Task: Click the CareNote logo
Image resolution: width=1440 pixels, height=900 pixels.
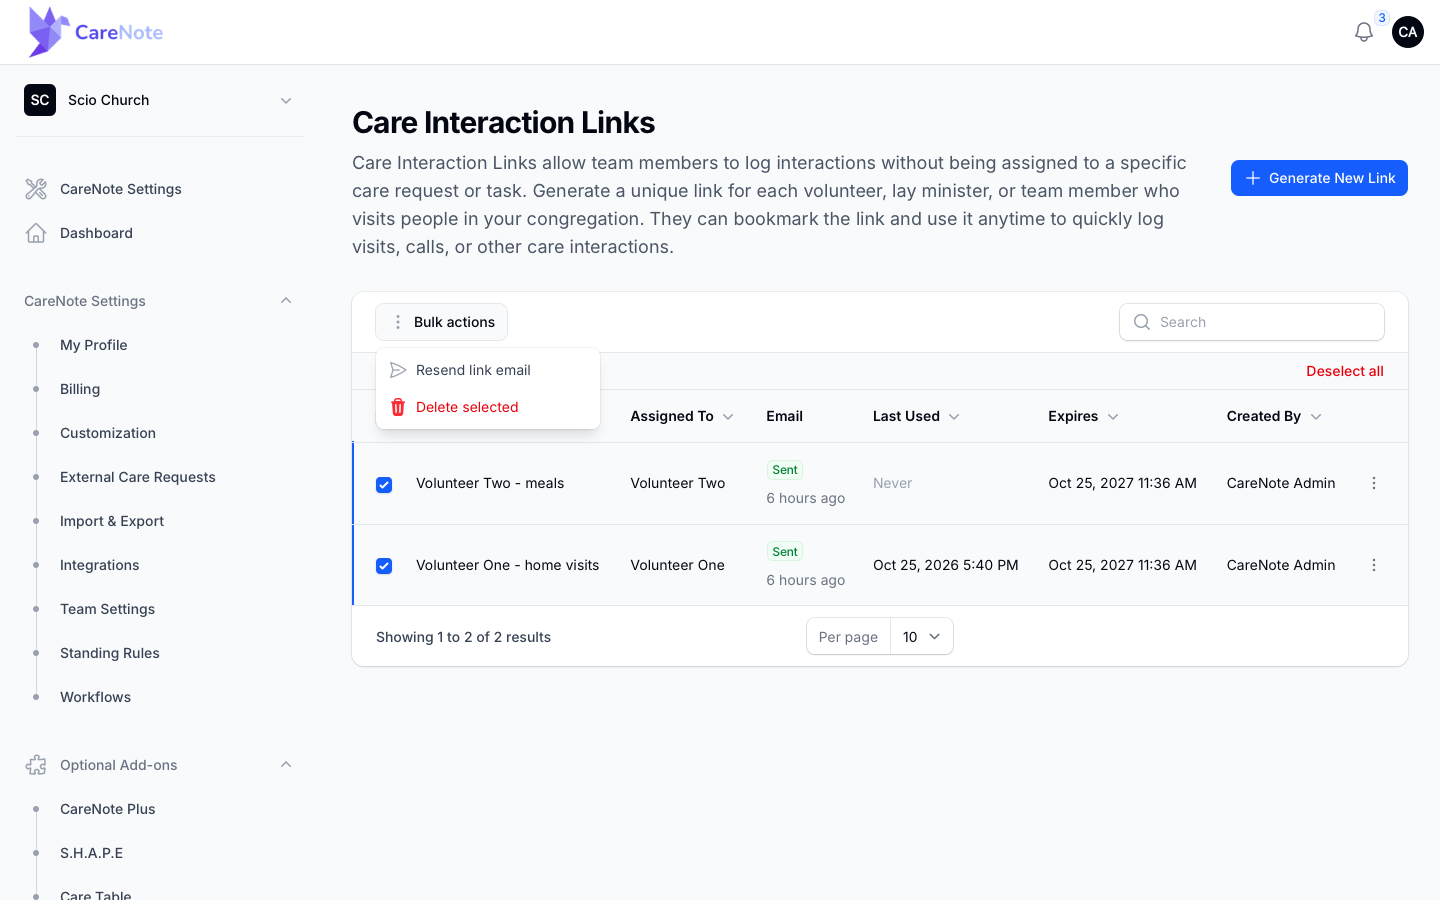Action: 96,32
